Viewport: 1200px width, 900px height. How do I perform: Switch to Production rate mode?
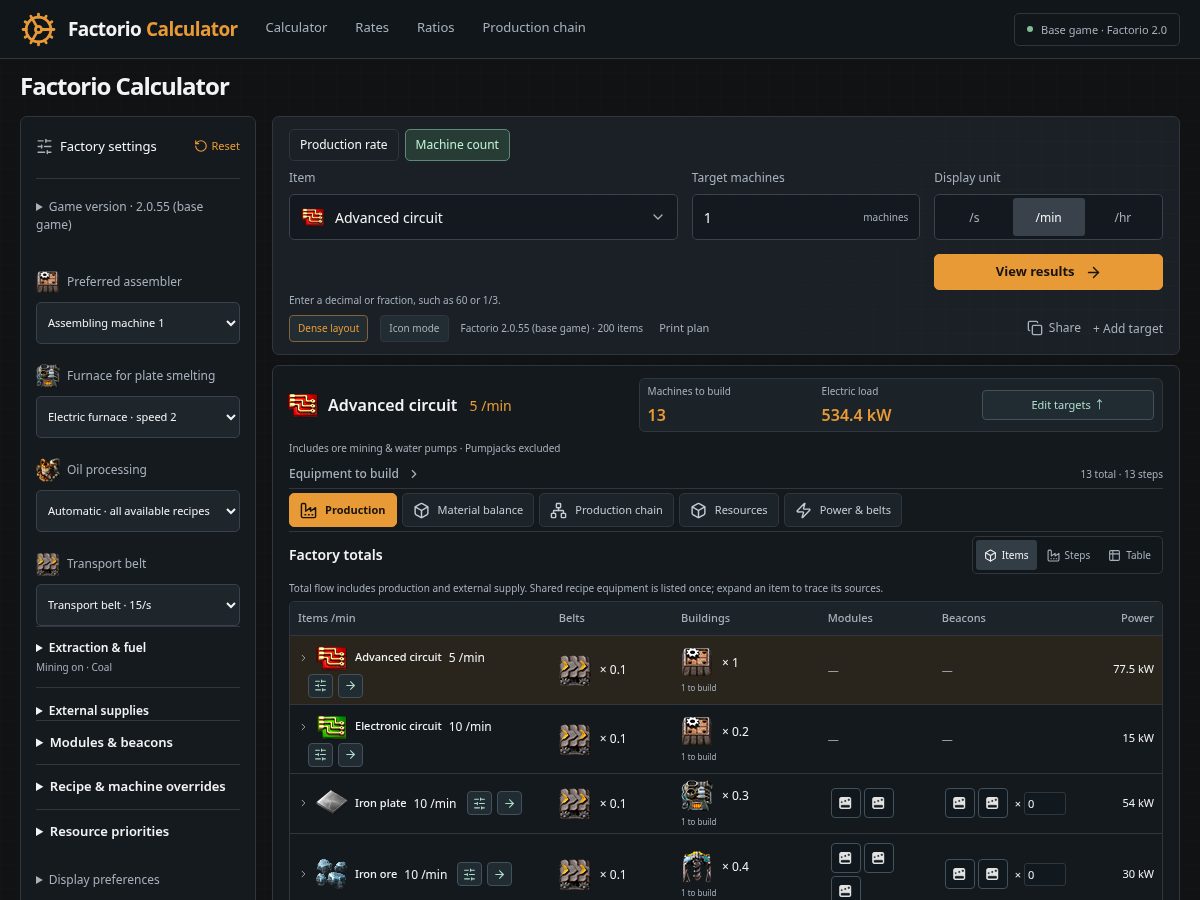pos(344,145)
